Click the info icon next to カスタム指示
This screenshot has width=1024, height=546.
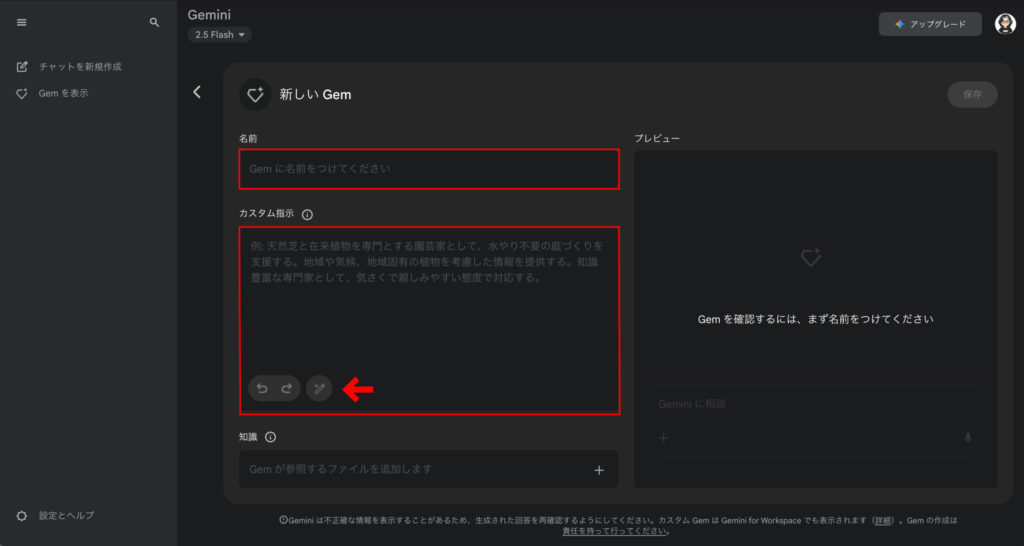click(x=307, y=214)
